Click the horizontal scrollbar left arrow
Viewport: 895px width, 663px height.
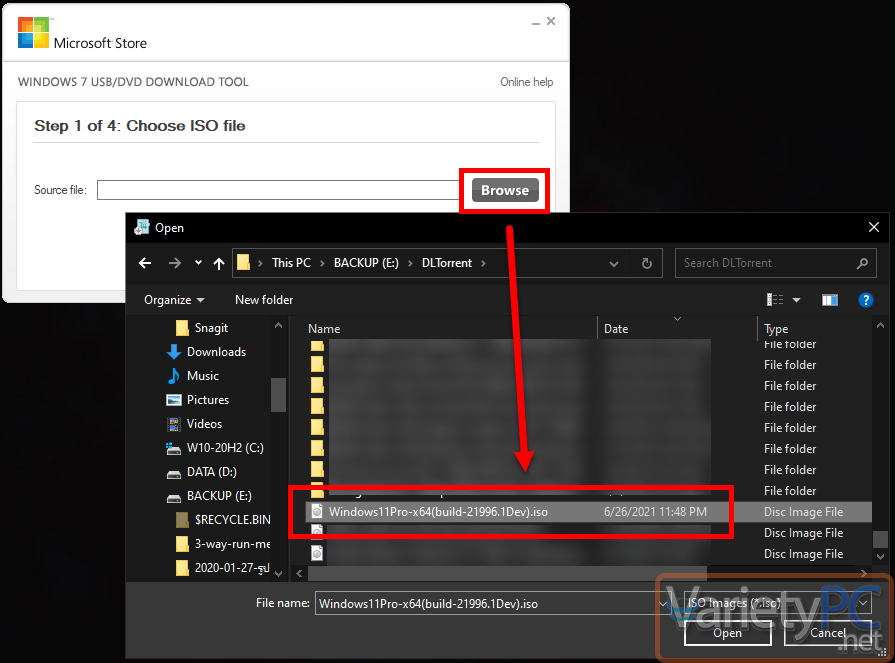[299, 573]
